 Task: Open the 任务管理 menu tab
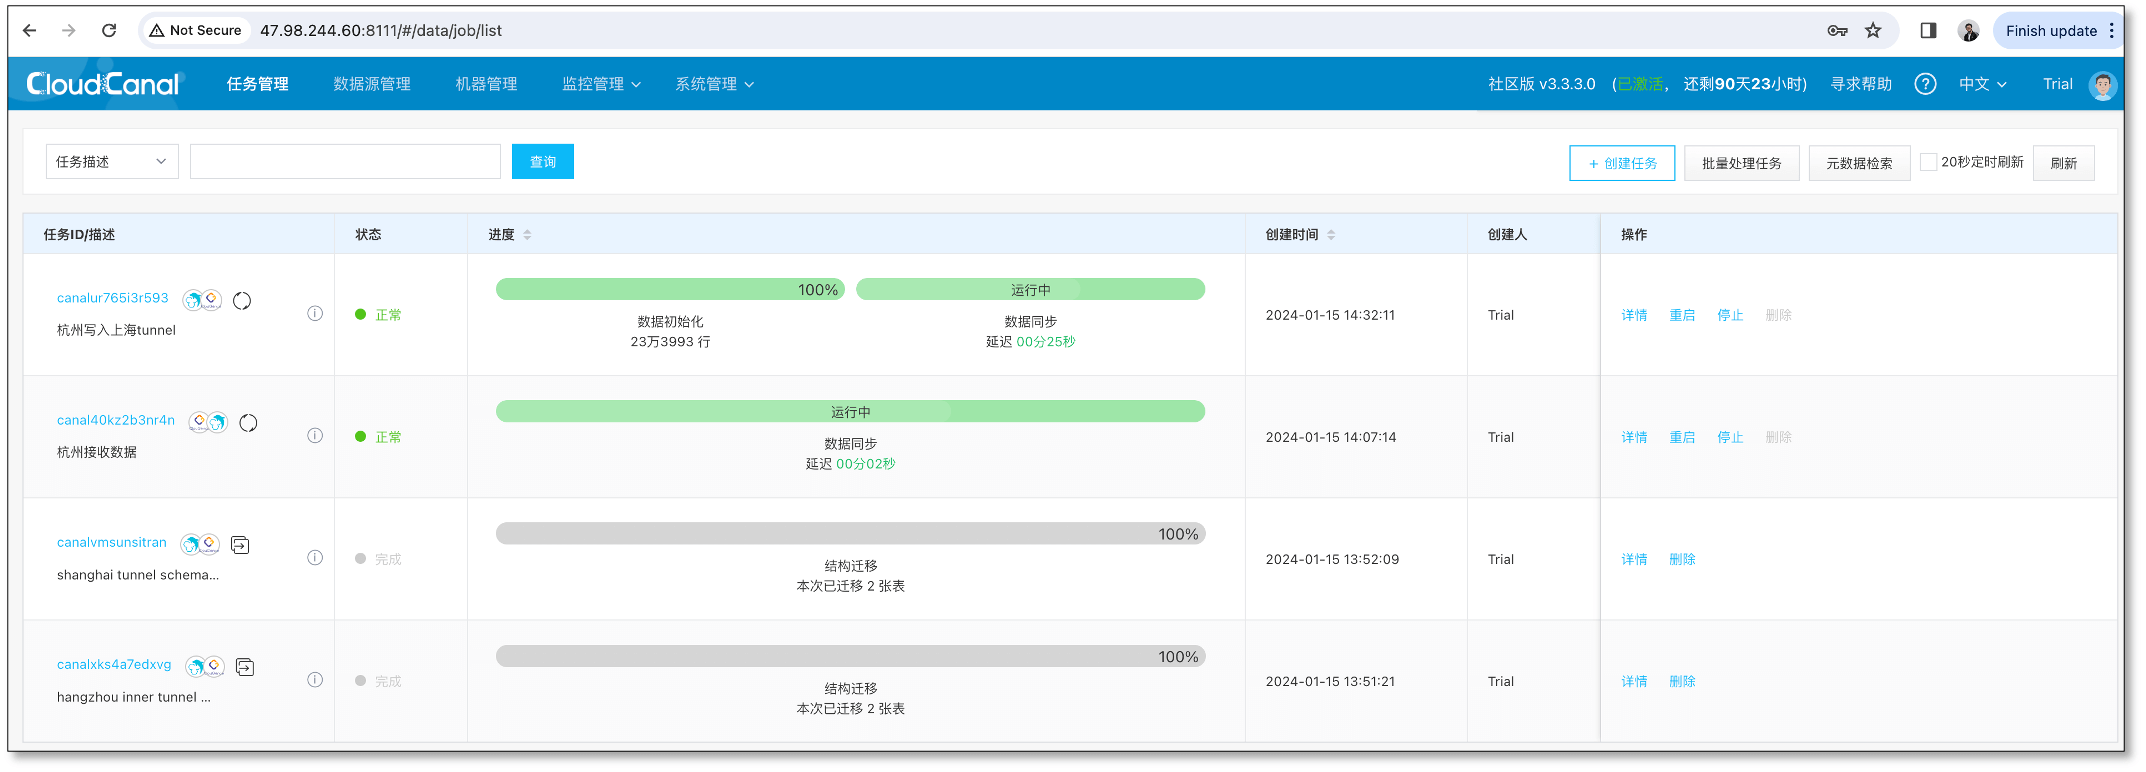[x=257, y=84]
